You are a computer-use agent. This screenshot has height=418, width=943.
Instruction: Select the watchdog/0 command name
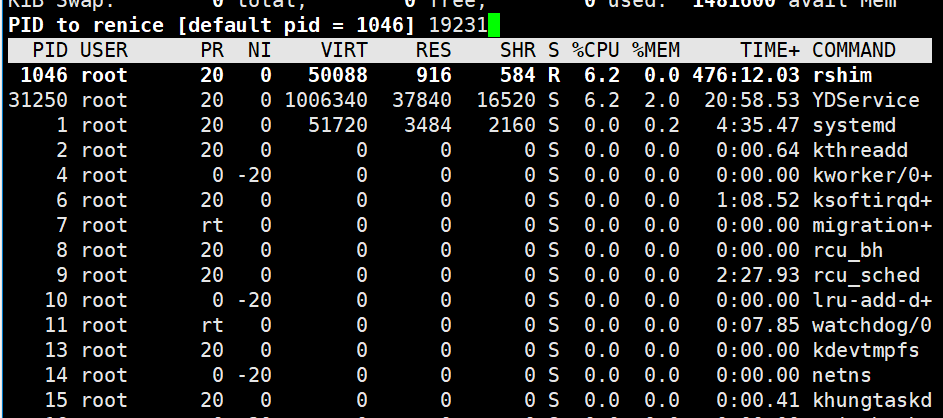(x=872, y=325)
